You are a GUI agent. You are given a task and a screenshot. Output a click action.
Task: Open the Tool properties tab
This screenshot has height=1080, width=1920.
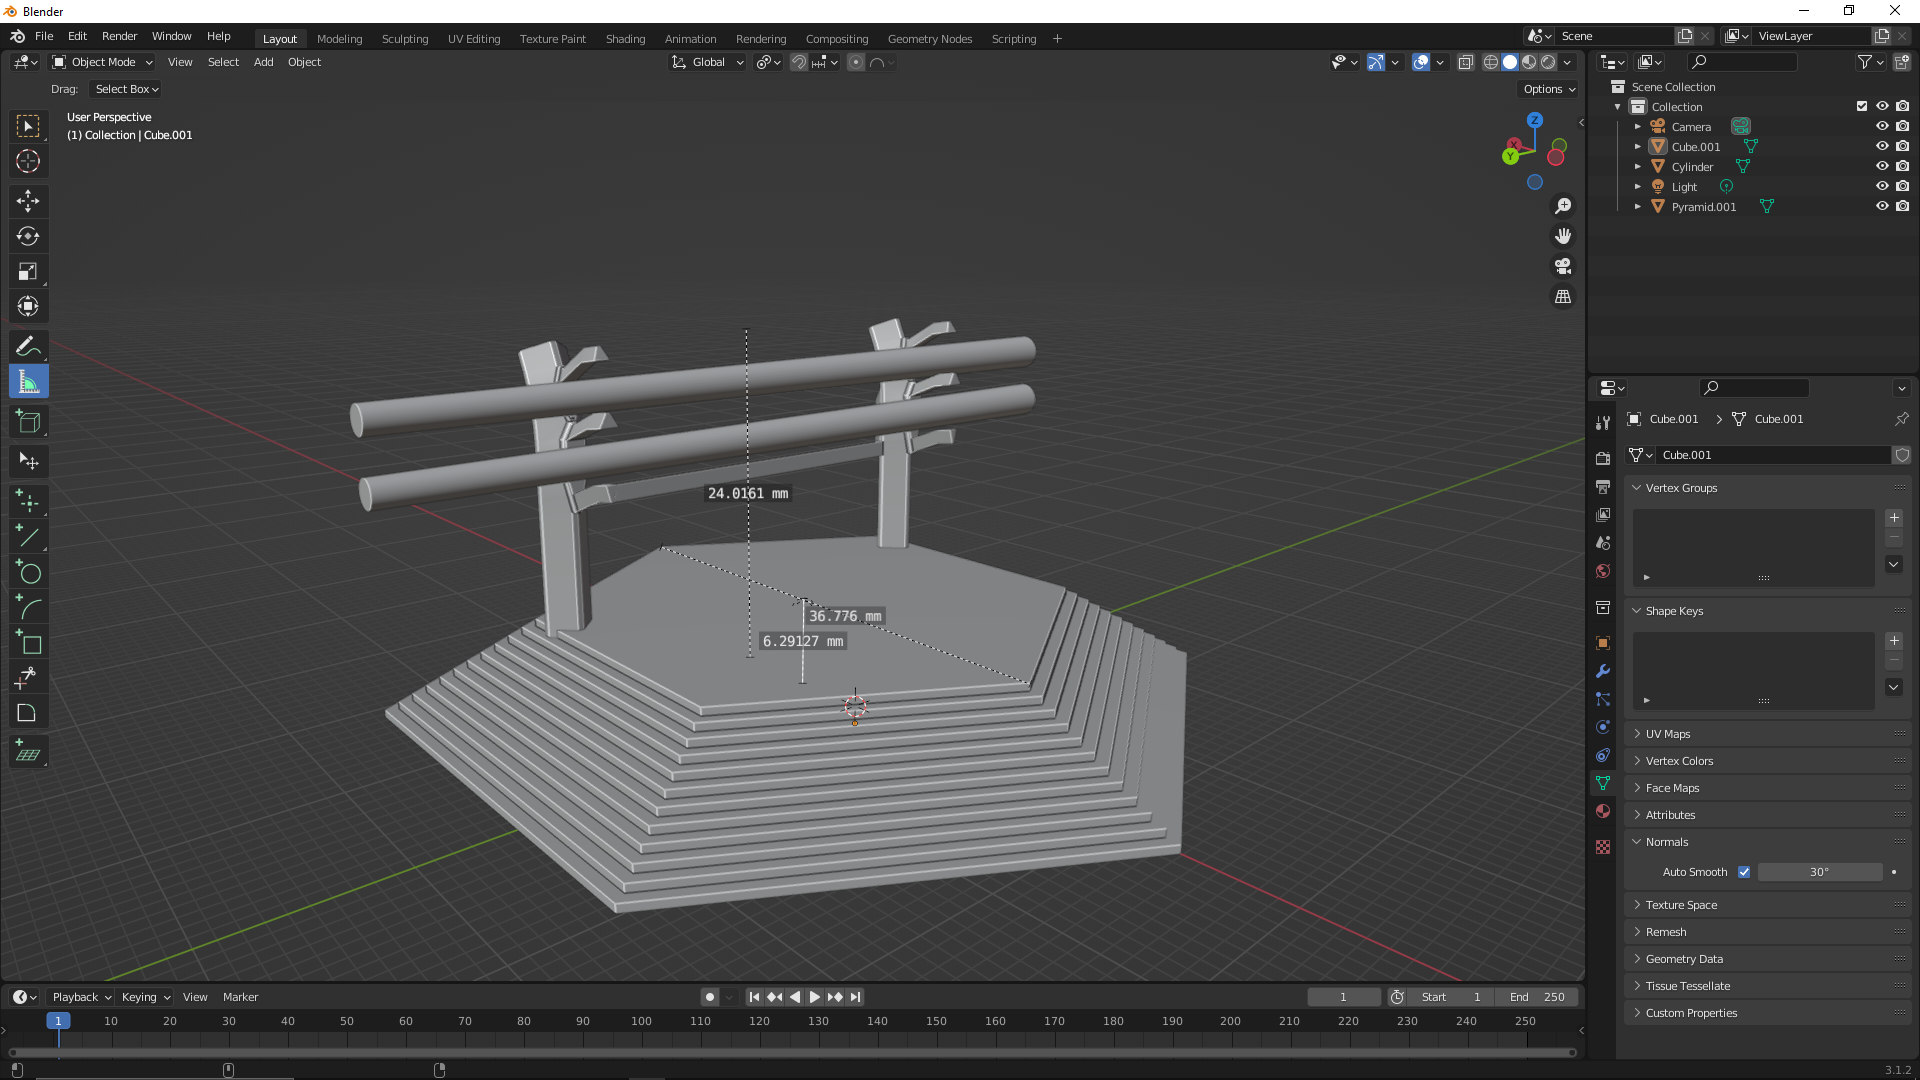point(1603,423)
